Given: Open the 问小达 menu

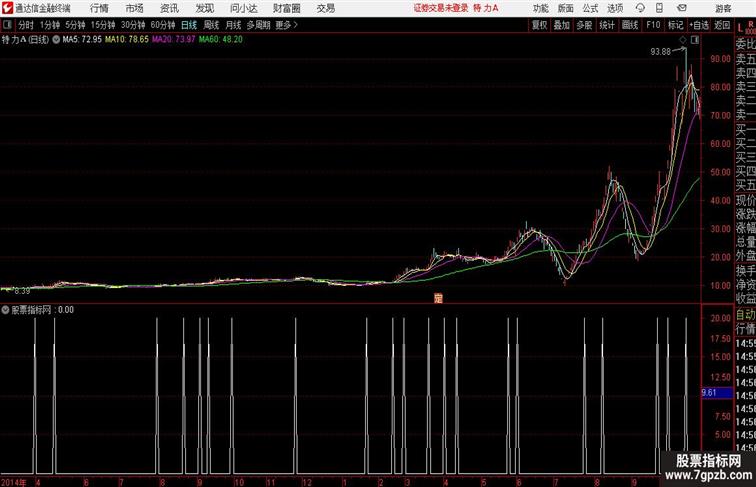Looking at the screenshot, I should [x=243, y=8].
